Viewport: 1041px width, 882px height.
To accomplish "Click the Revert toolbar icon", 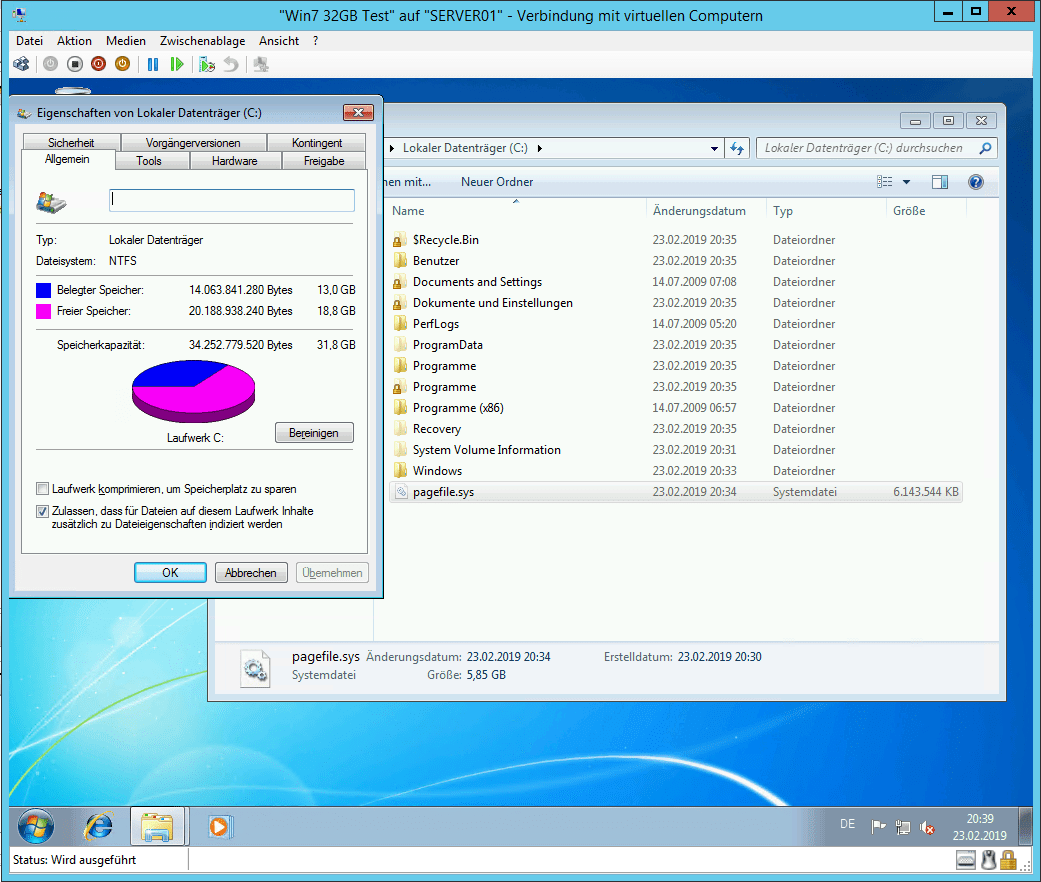I will [x=230, y=64].
